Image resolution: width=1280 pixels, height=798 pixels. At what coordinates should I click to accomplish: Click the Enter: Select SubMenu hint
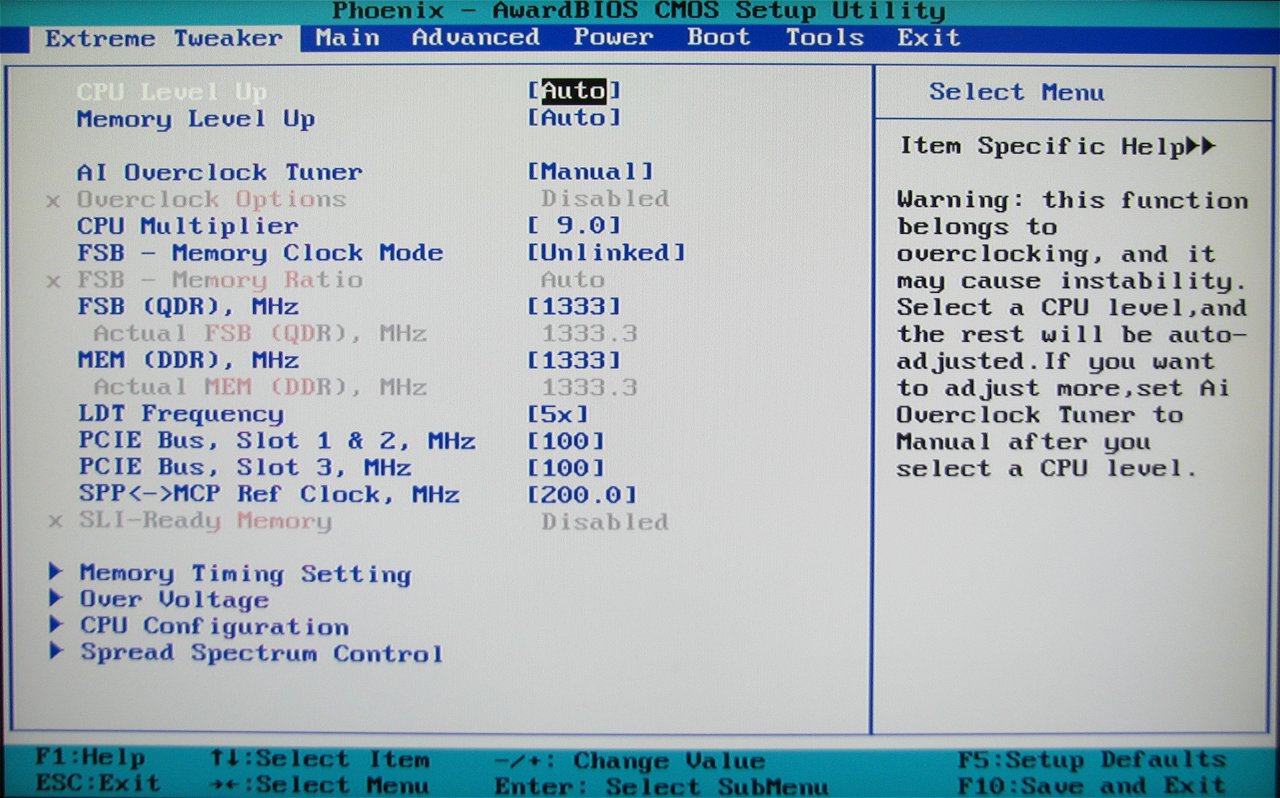[x=661, y=786]
